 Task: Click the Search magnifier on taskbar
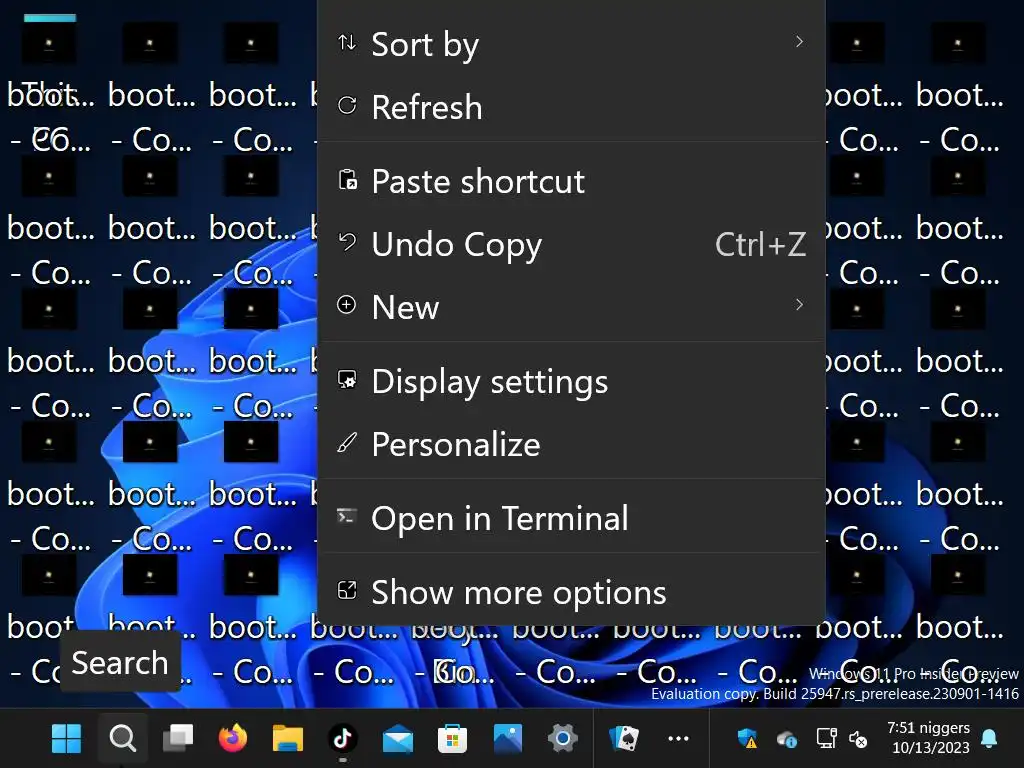[122, 739]
